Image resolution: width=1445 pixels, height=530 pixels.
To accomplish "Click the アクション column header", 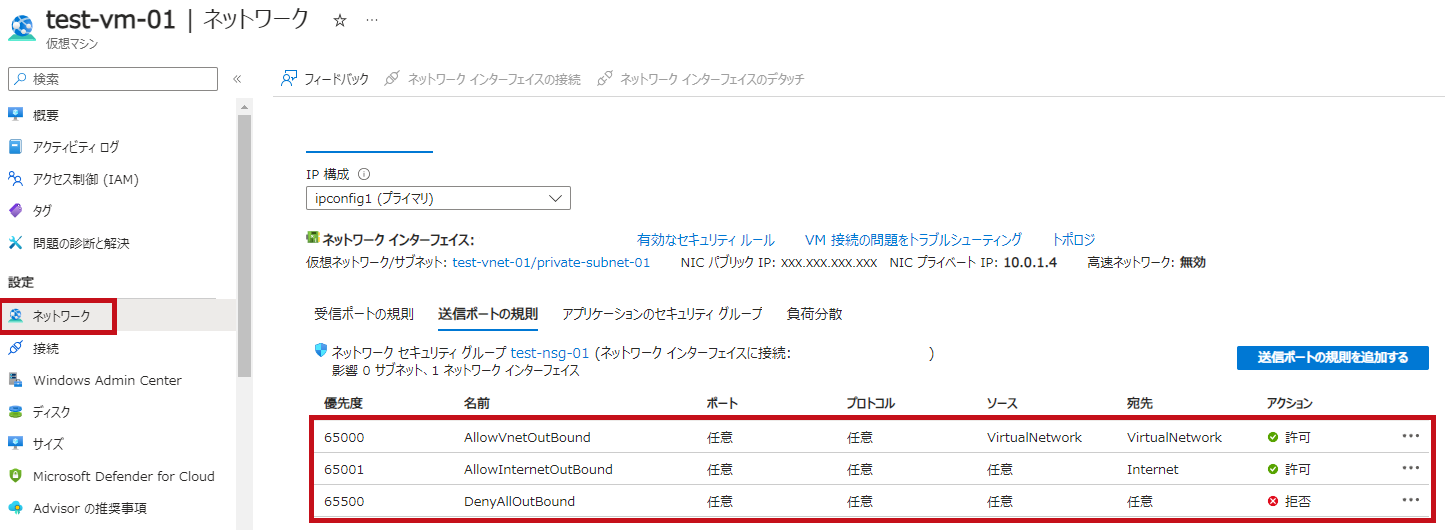I will (1290, 403).
